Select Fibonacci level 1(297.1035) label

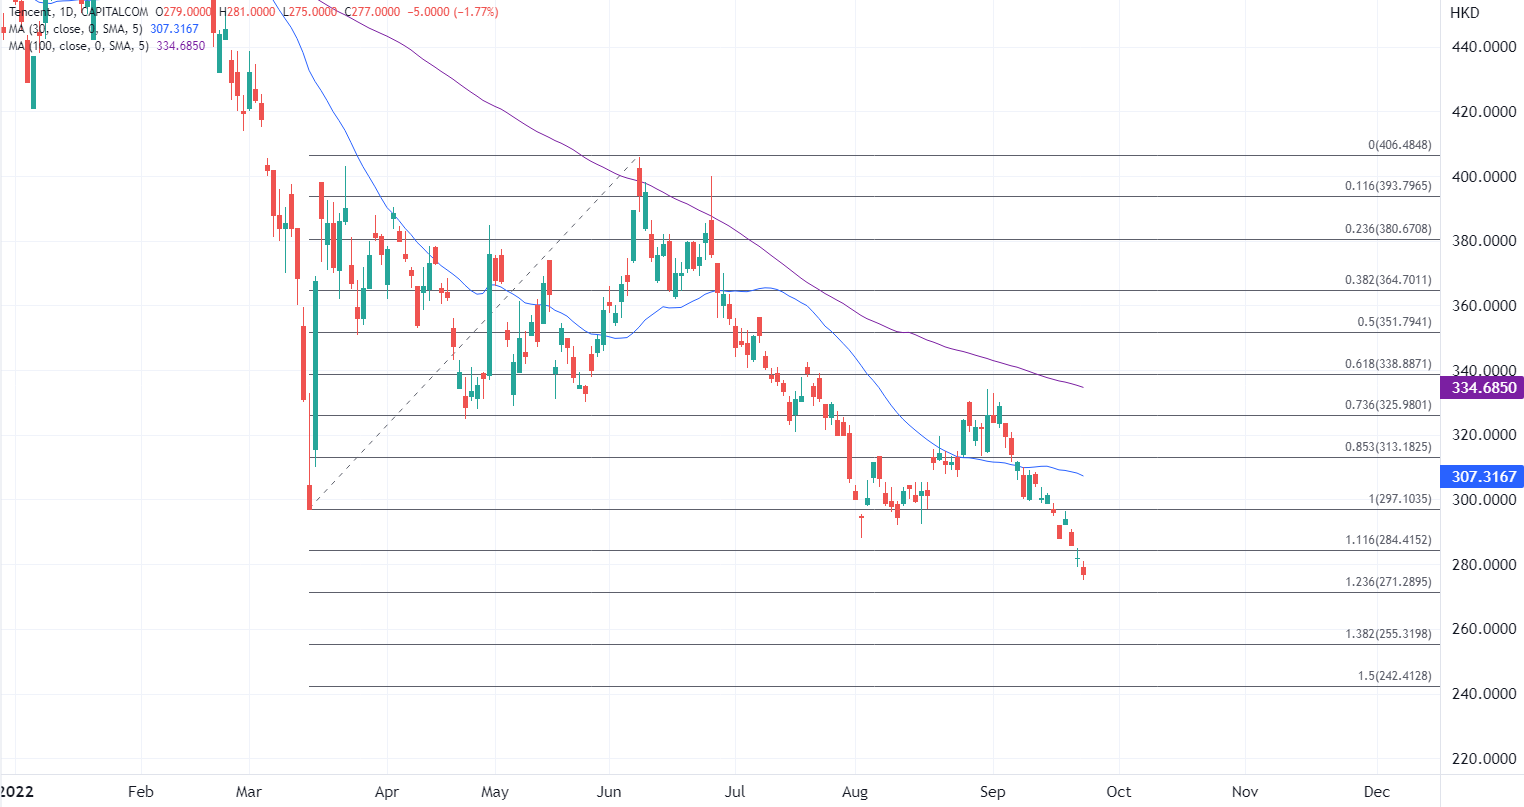pyautogui.click(x=1399, y=499)
